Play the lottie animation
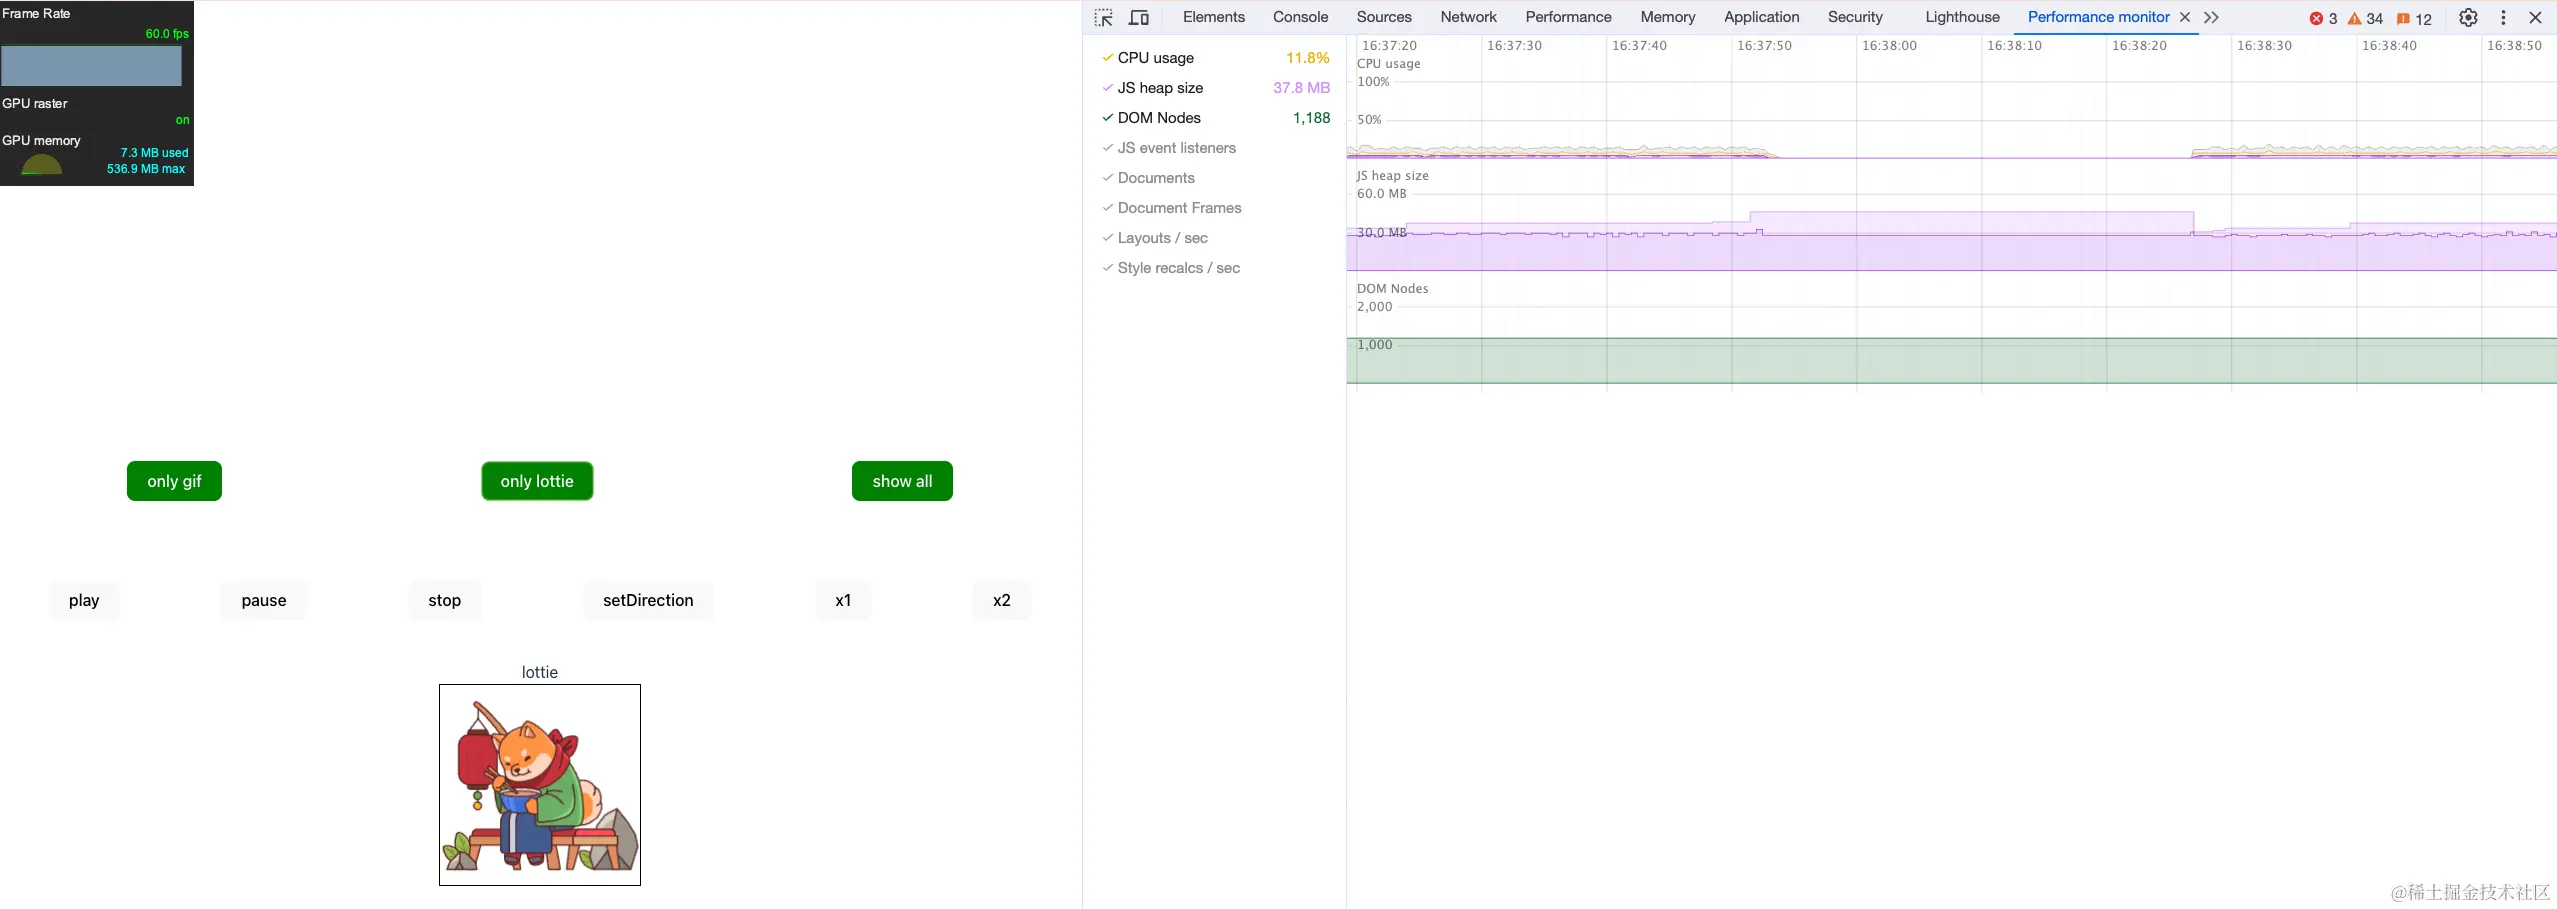Viewport: 2557px width, 909px height. 84,600
